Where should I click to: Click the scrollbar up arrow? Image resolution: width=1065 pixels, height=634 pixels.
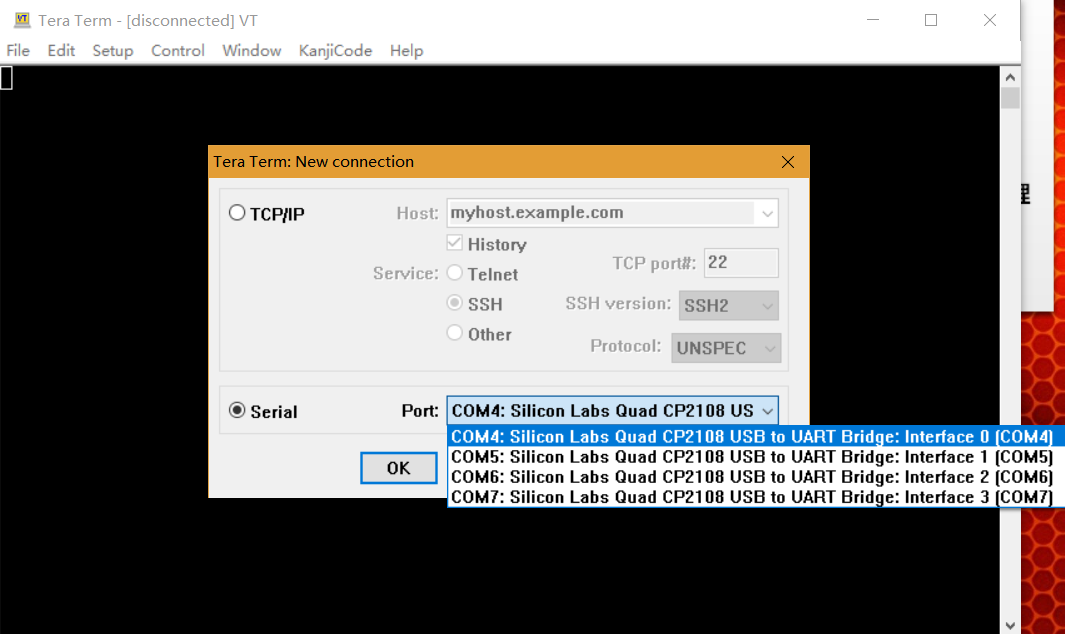(1010, 75)
